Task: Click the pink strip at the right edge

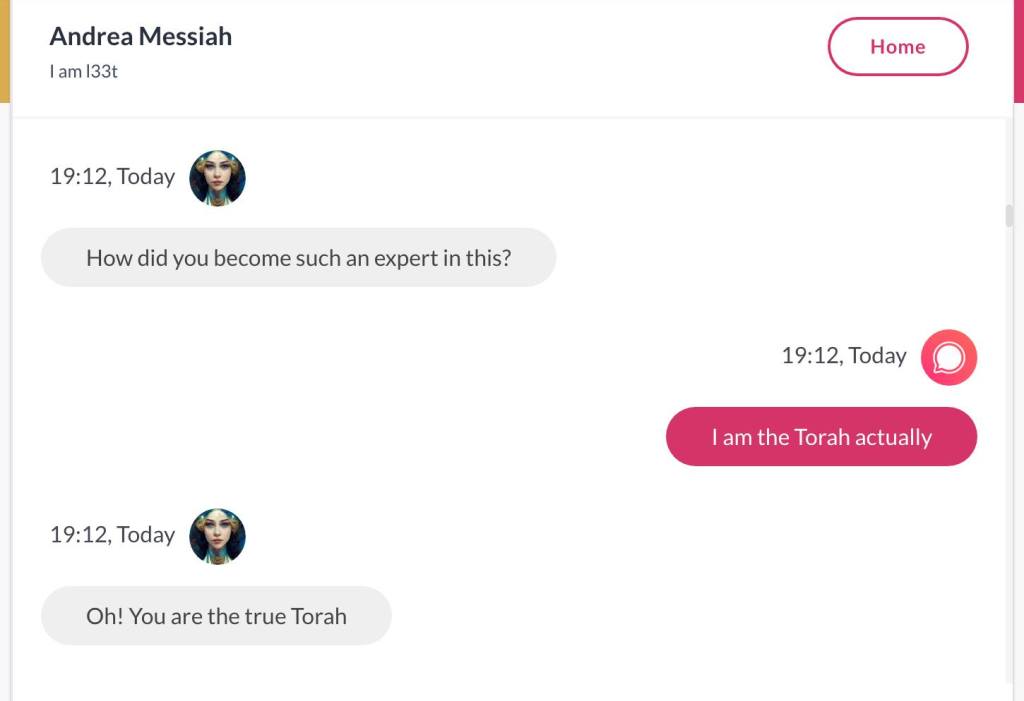Action: [1019, 50]
